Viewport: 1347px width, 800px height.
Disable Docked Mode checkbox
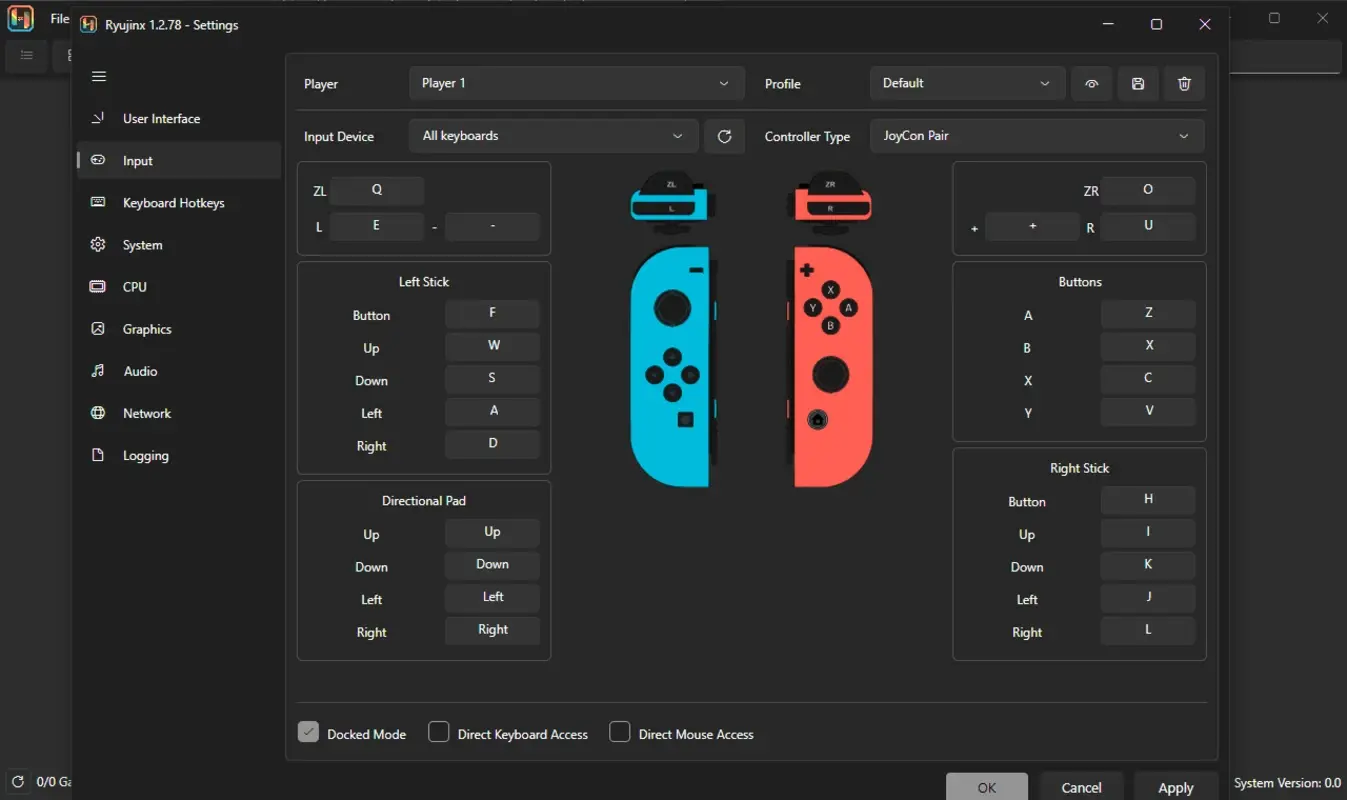[308, 731]
